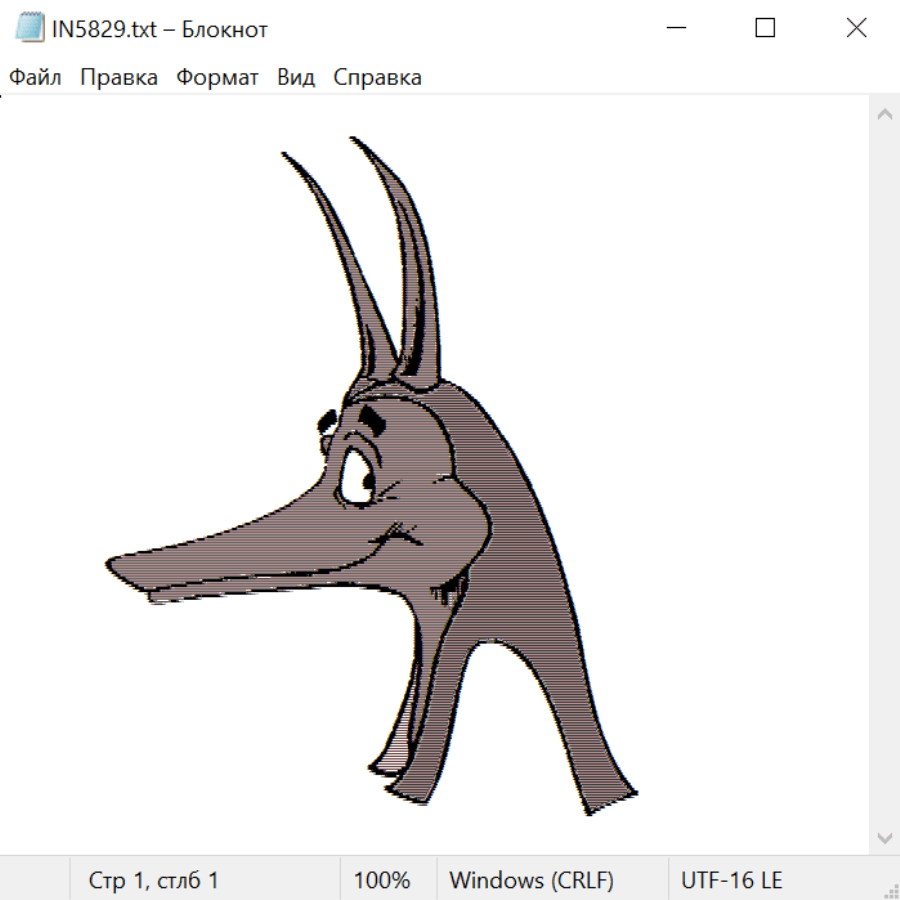Viewport: 900px width, 900px height.
Task: Open the Правка menu
Action: 119,78
